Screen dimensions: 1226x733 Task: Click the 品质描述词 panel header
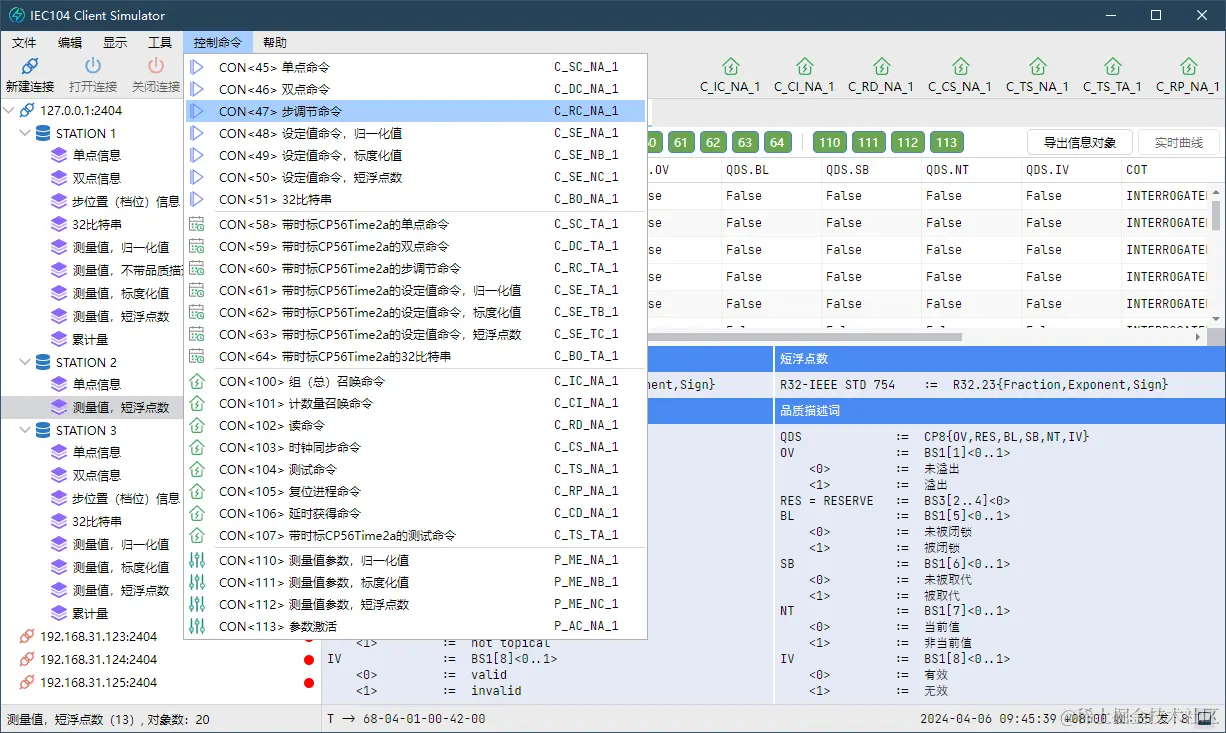pyautogui.click(x=998, y=411)
